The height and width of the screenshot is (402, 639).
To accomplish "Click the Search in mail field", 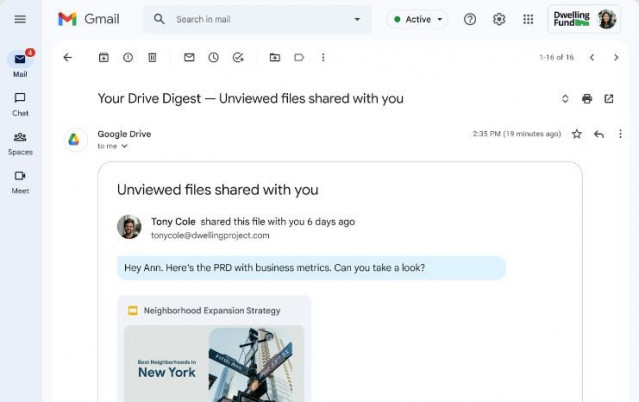I will click(260, 19).
